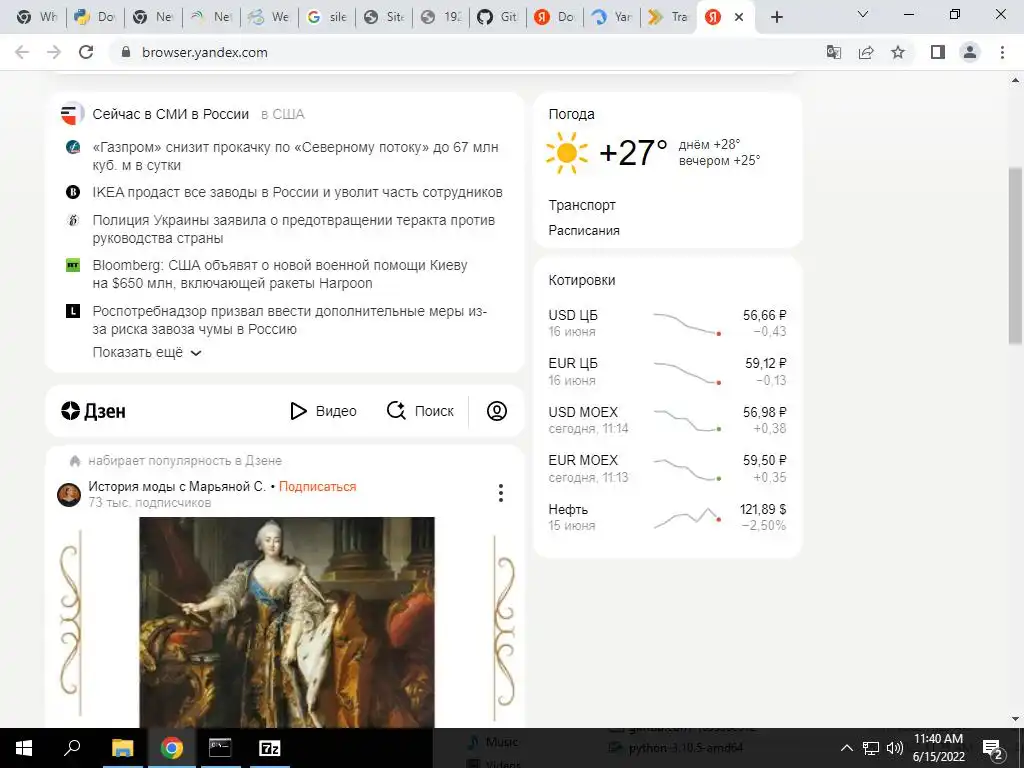Switch to the '192' tab
The image size is (1024, 768).
[x=441, y=17]
